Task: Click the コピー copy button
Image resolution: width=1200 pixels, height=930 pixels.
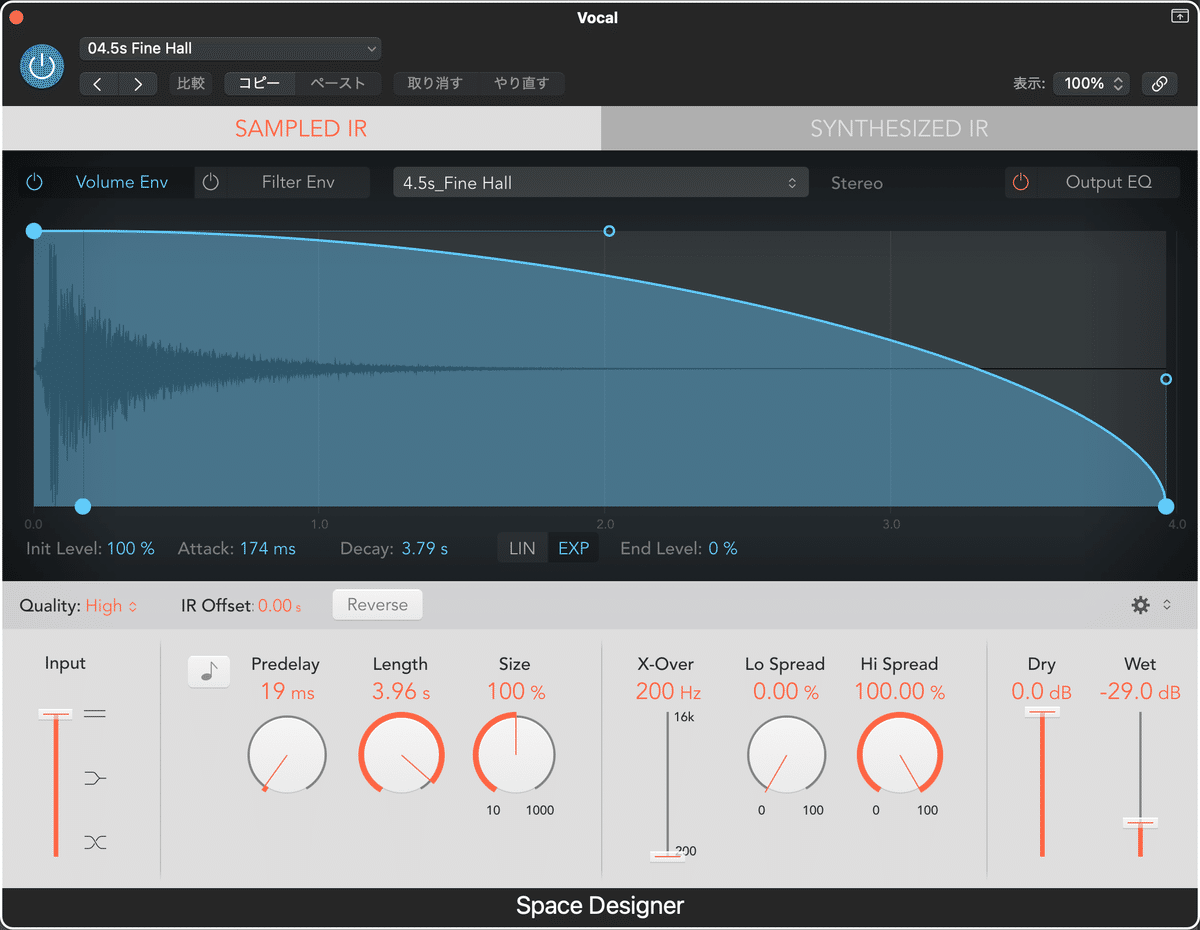Action: tap(260, 84)
